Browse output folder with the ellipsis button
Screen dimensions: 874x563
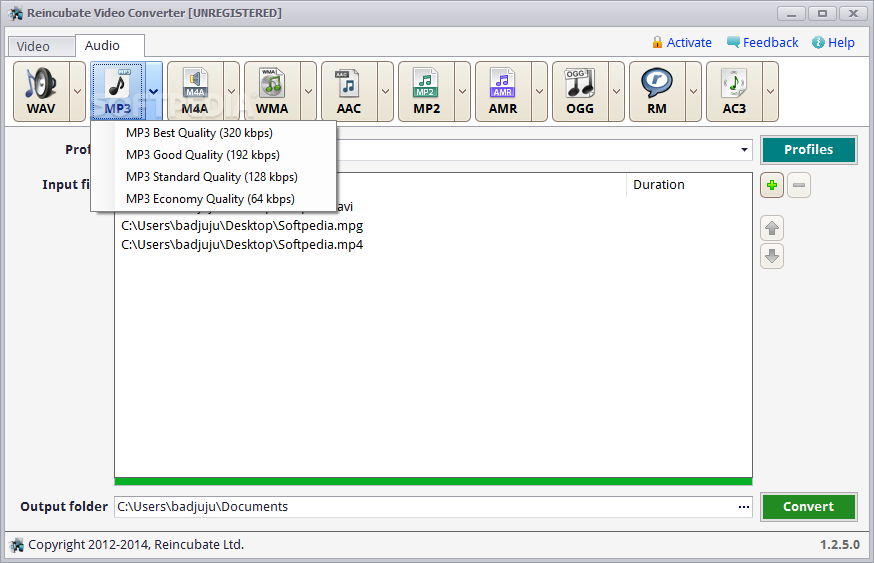(744, 507)
